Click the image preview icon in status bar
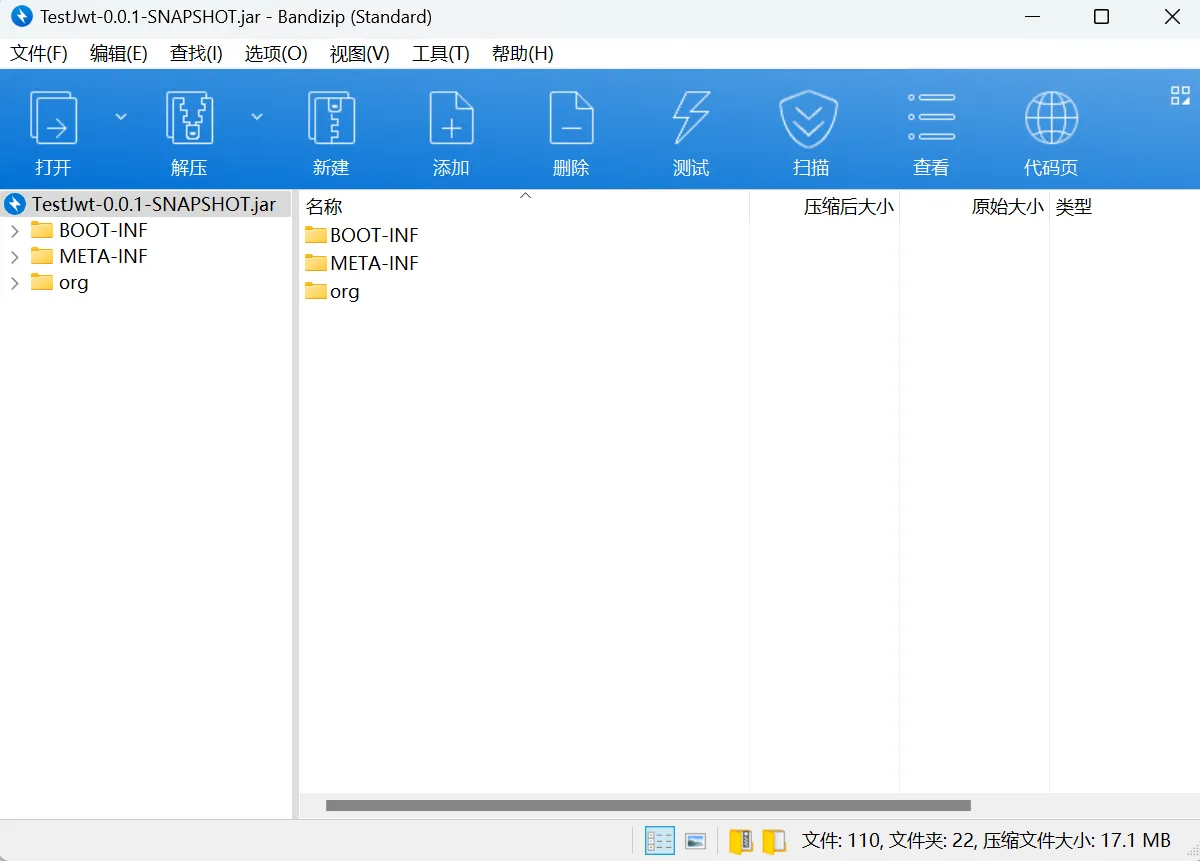Image resolution: width=1200 pixels, height=861 pixels. point(696,841)
